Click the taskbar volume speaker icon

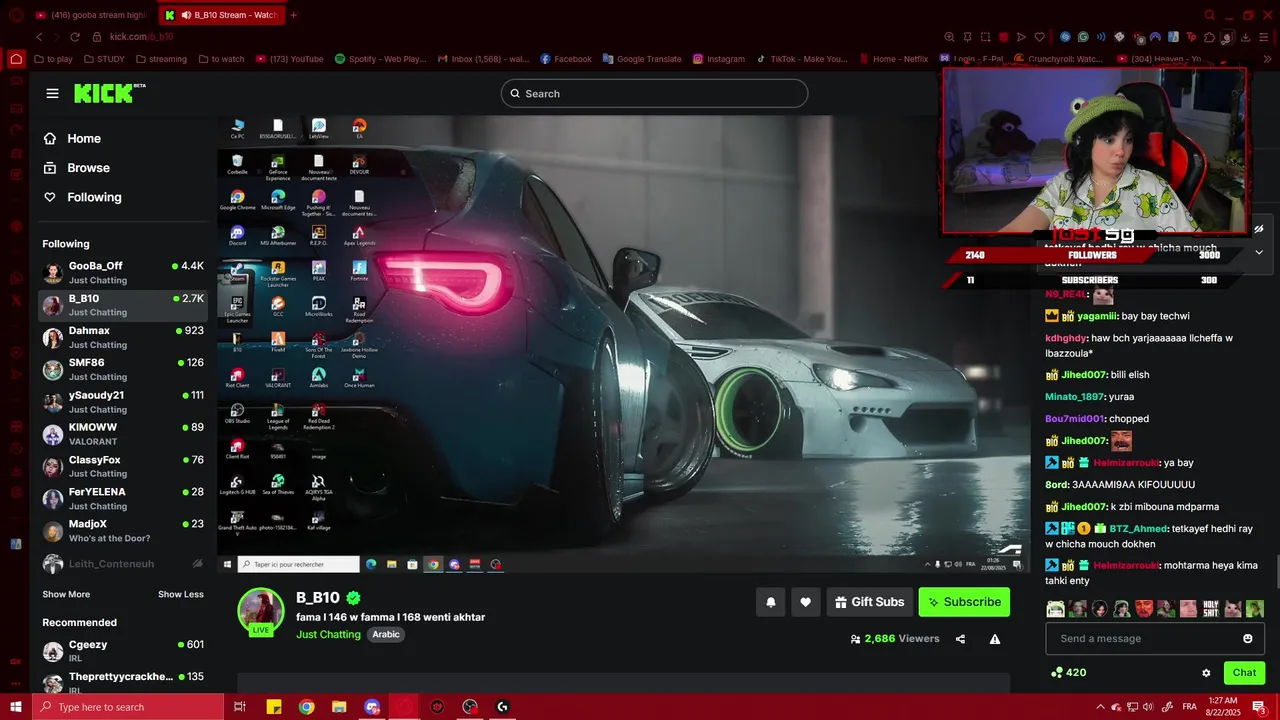(x=1148, y=707)
